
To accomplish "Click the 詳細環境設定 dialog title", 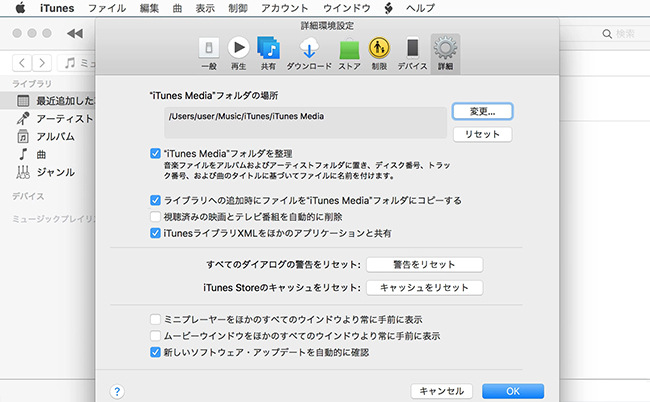I will 327,26.
